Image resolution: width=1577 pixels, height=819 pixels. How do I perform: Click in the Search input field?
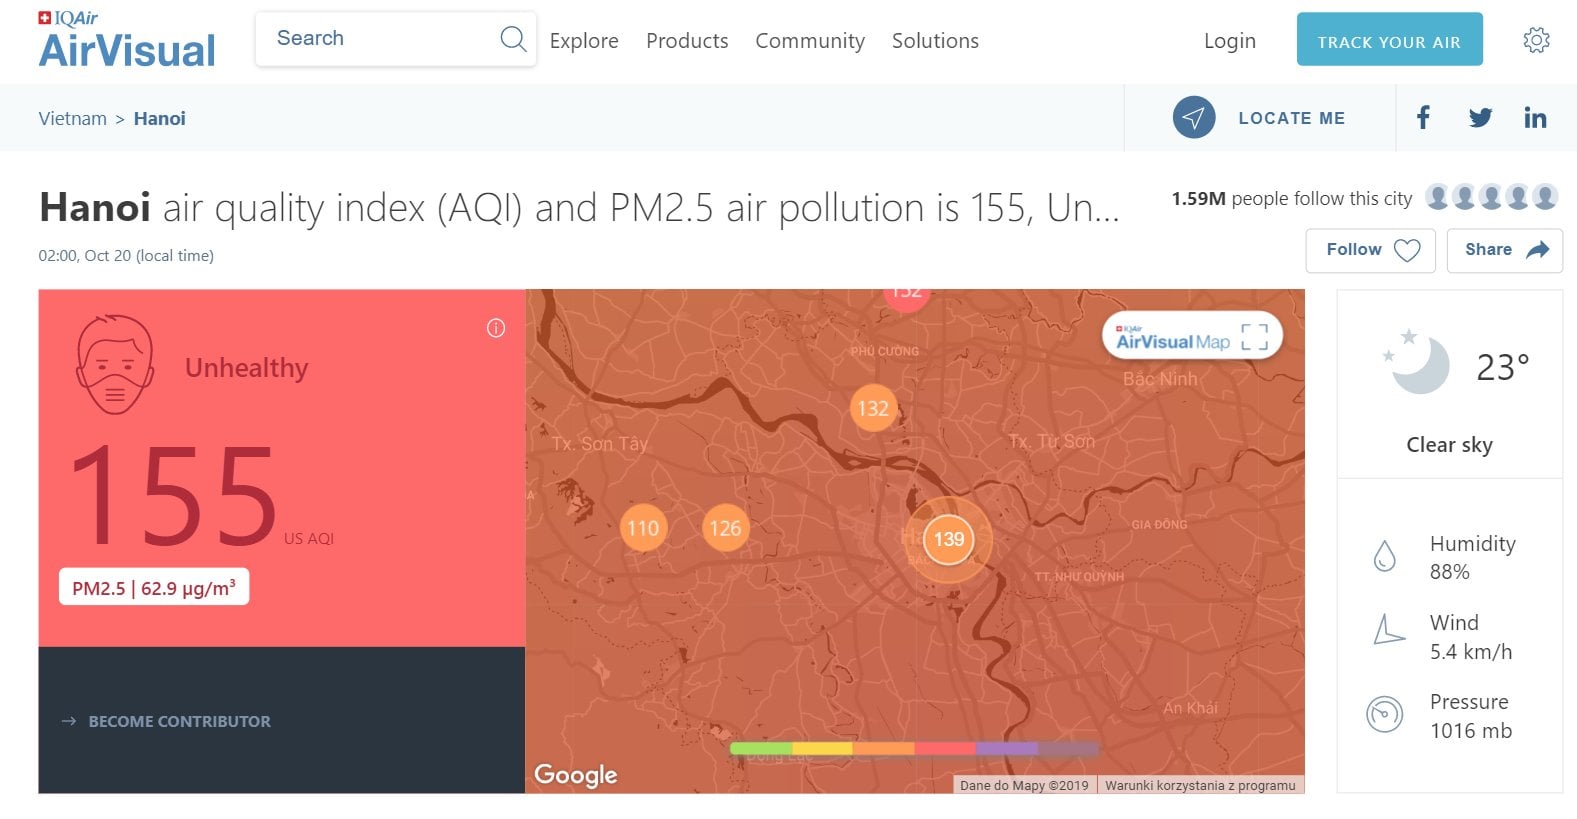380,39
